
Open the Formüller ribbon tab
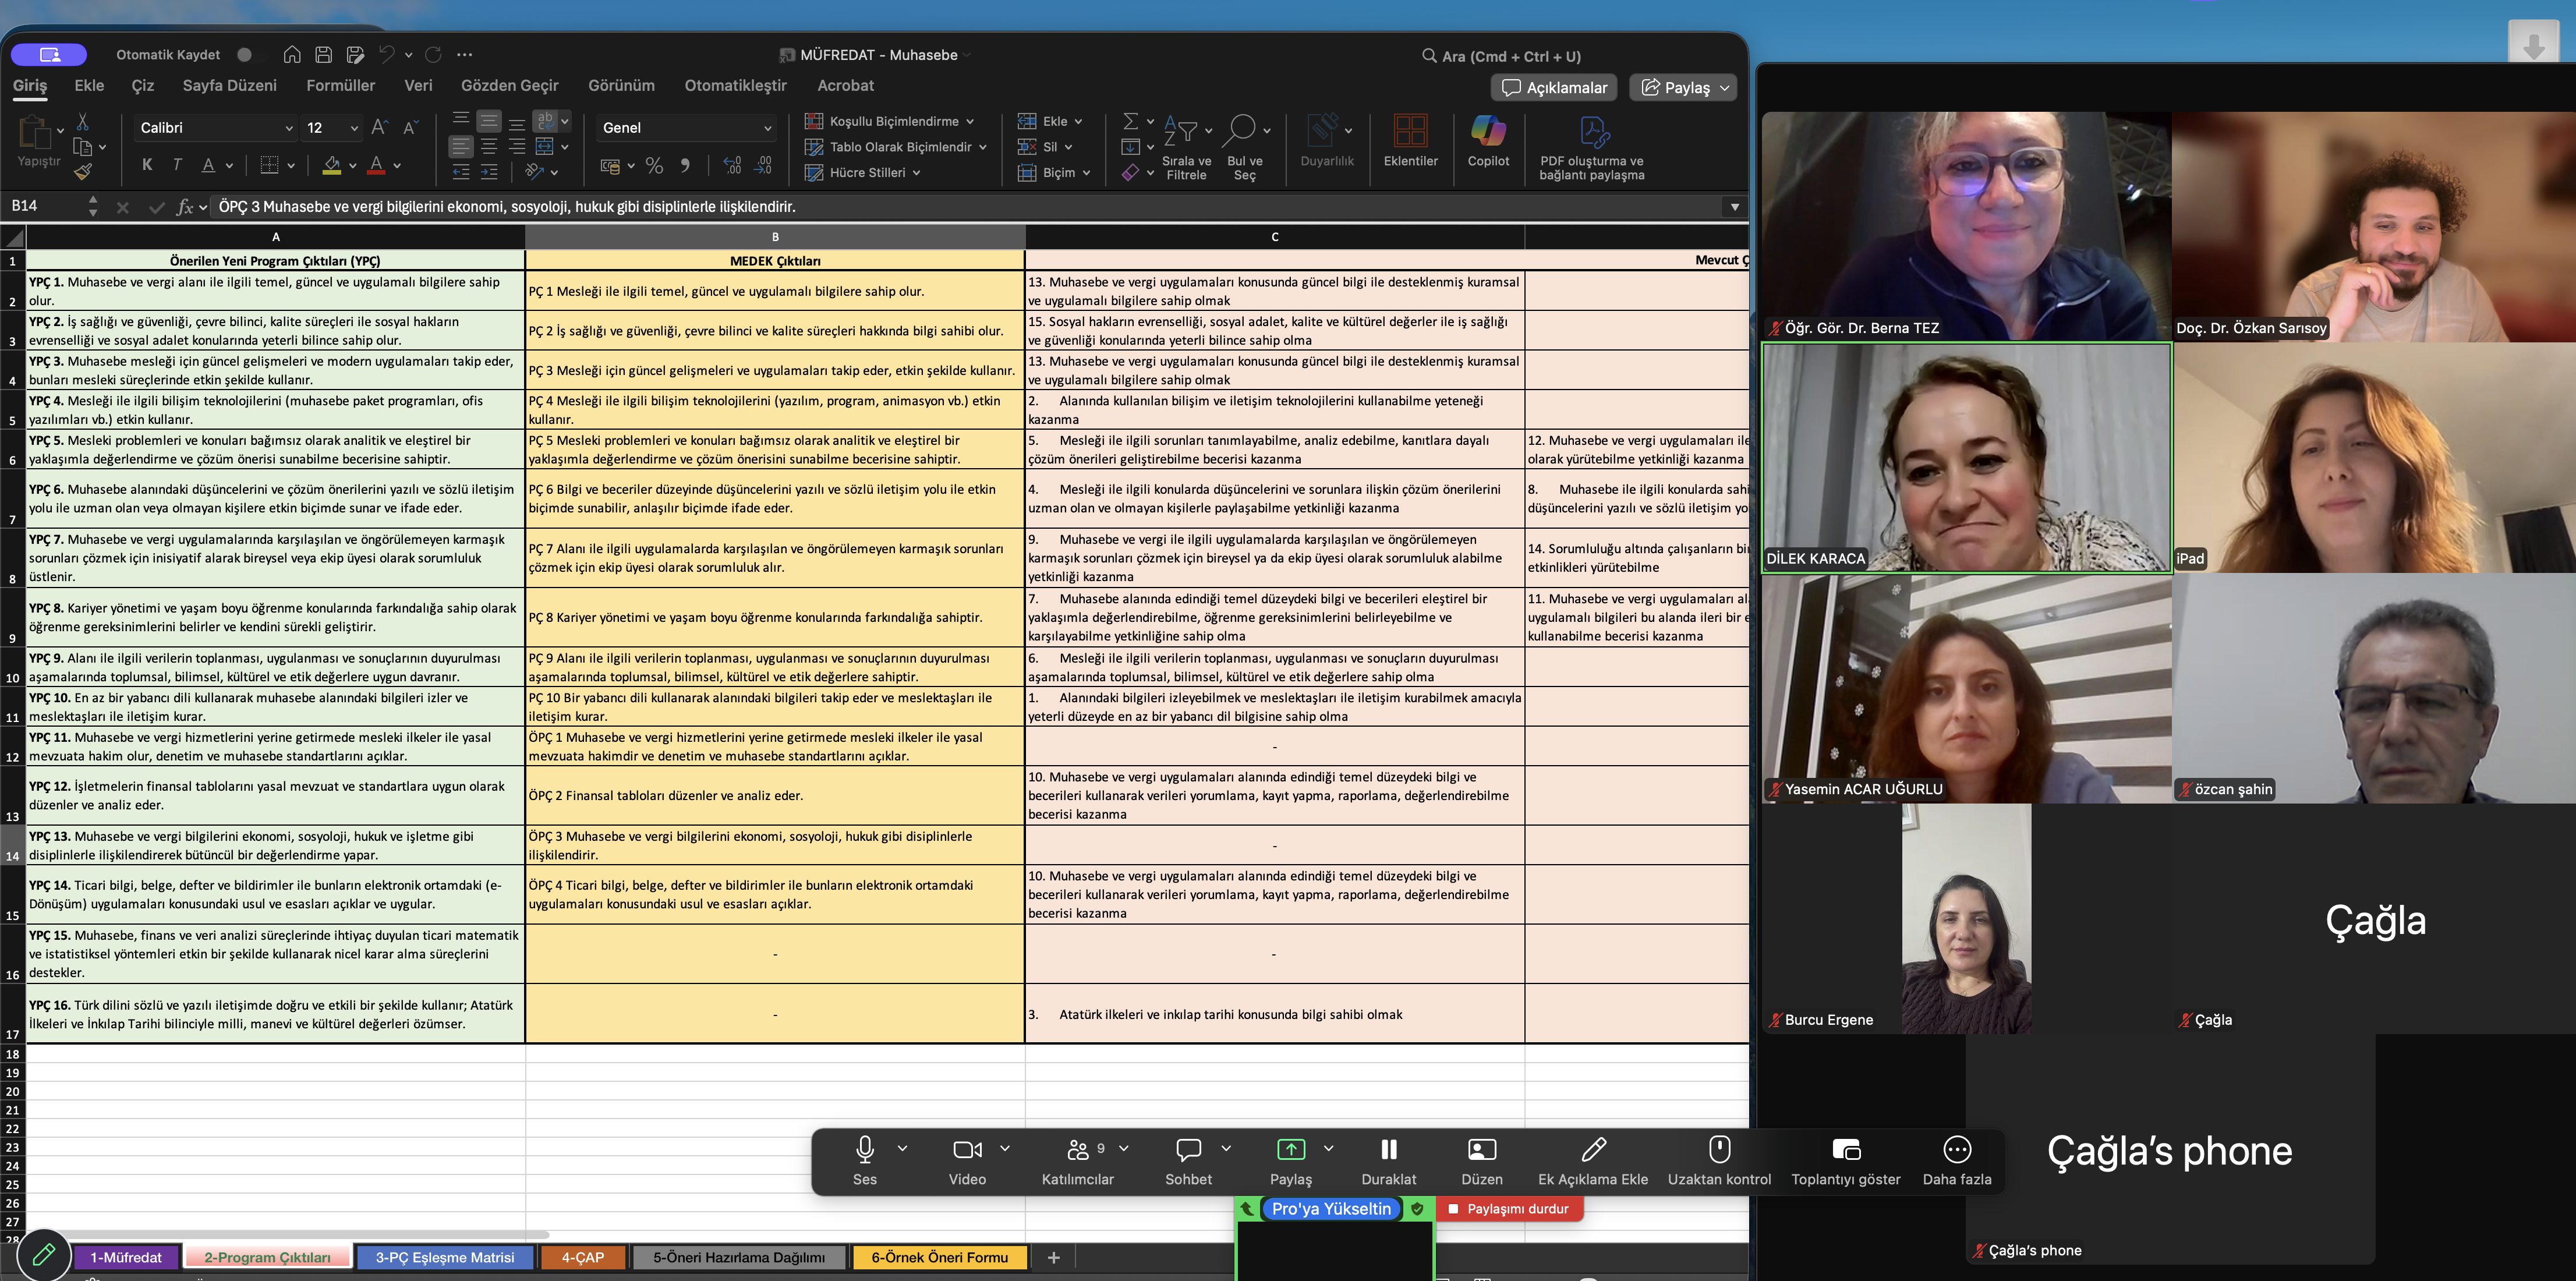(x=340, y=86)
